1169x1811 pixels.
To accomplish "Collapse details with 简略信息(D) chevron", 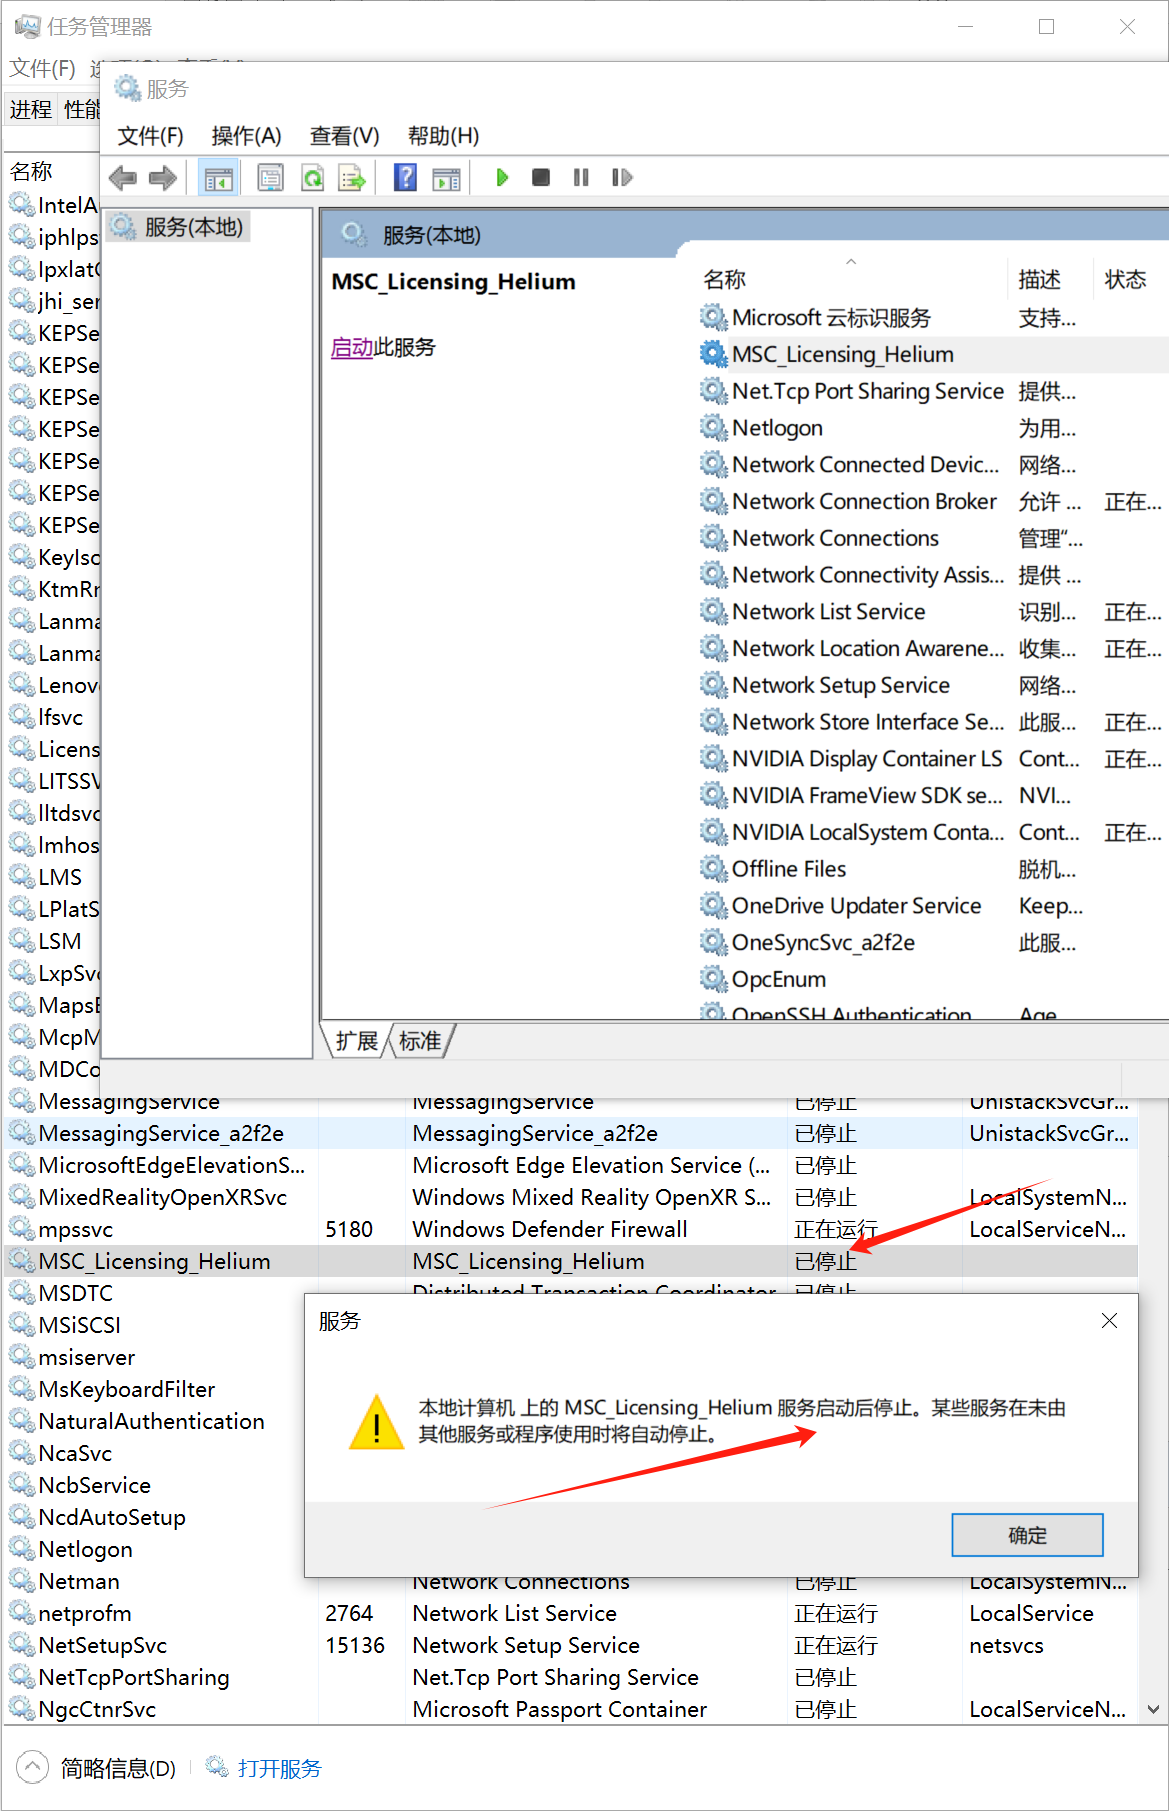I will pos(32,1767).
